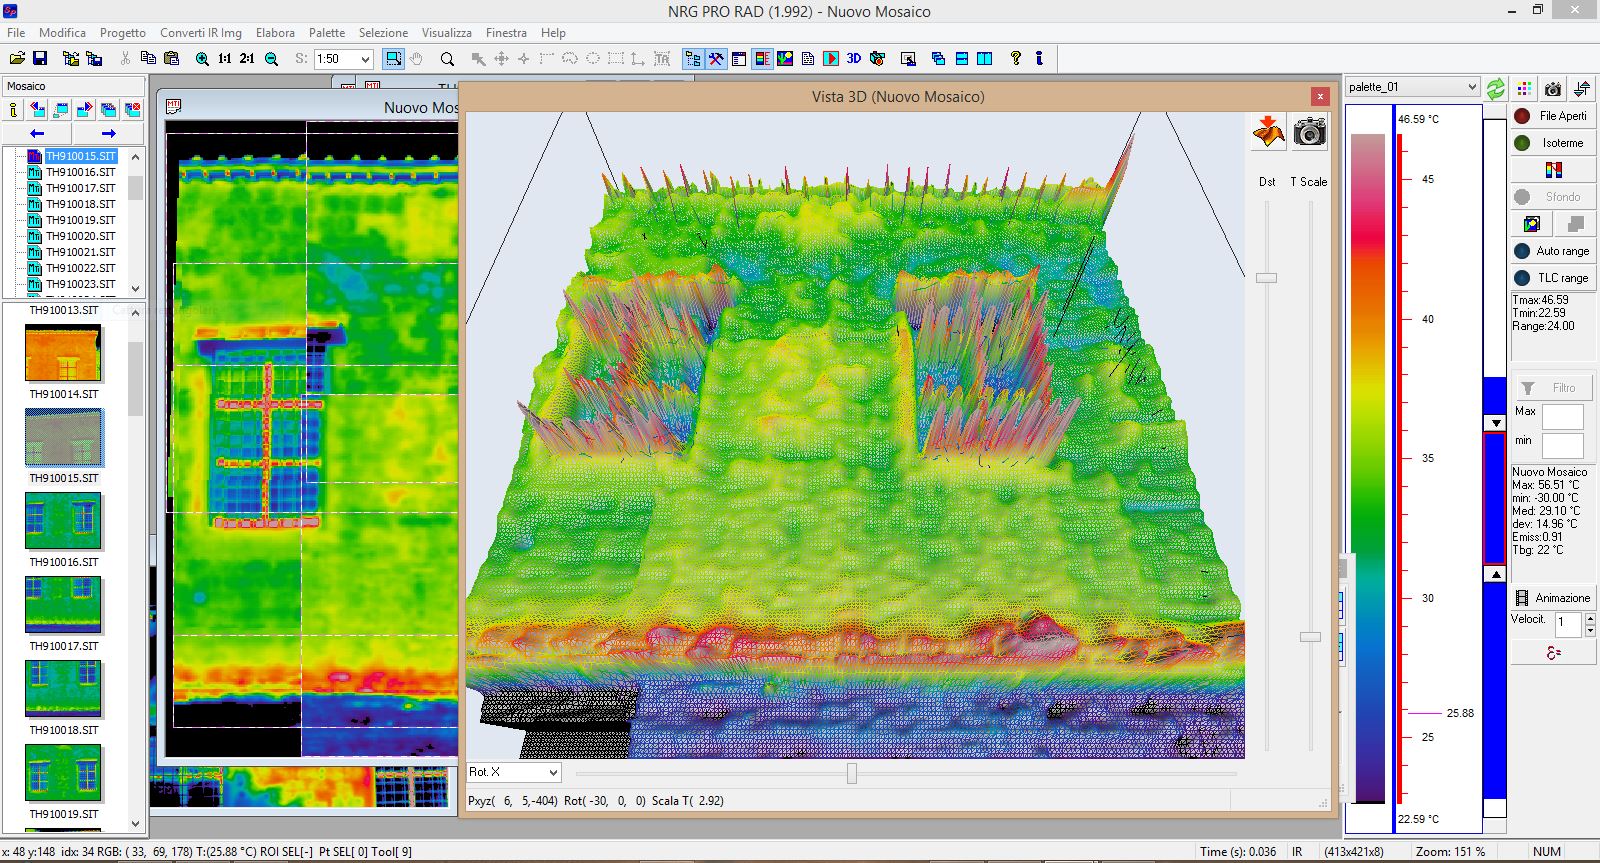Select TH910018.SIT in the file tree
Image resolution: width=1600 pixels, height=863 pixels.
(81, 204)
